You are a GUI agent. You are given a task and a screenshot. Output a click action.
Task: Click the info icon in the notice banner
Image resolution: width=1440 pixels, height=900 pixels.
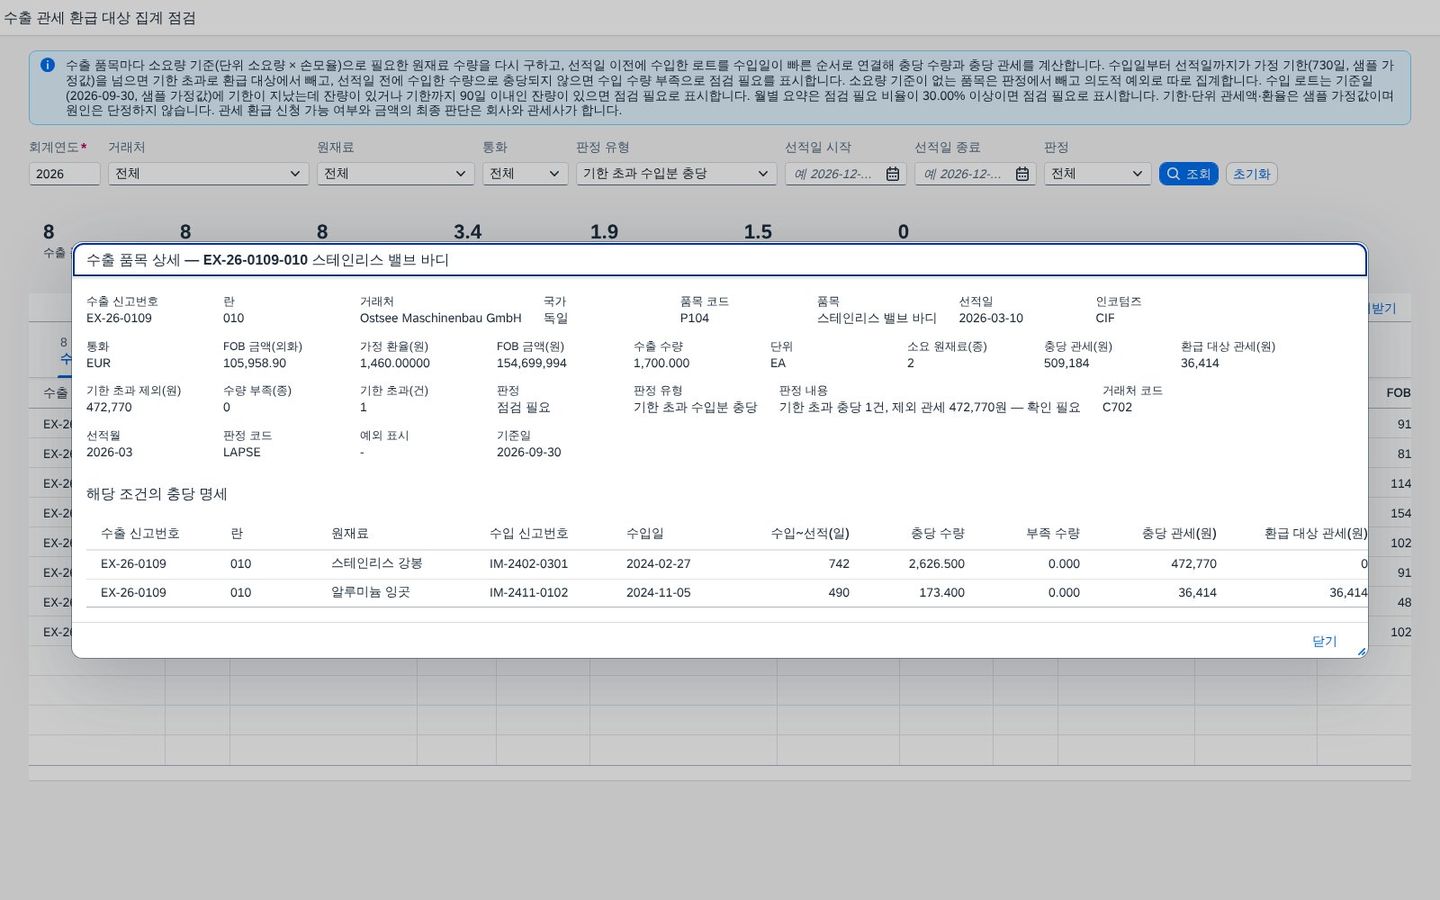coord(47,65)
